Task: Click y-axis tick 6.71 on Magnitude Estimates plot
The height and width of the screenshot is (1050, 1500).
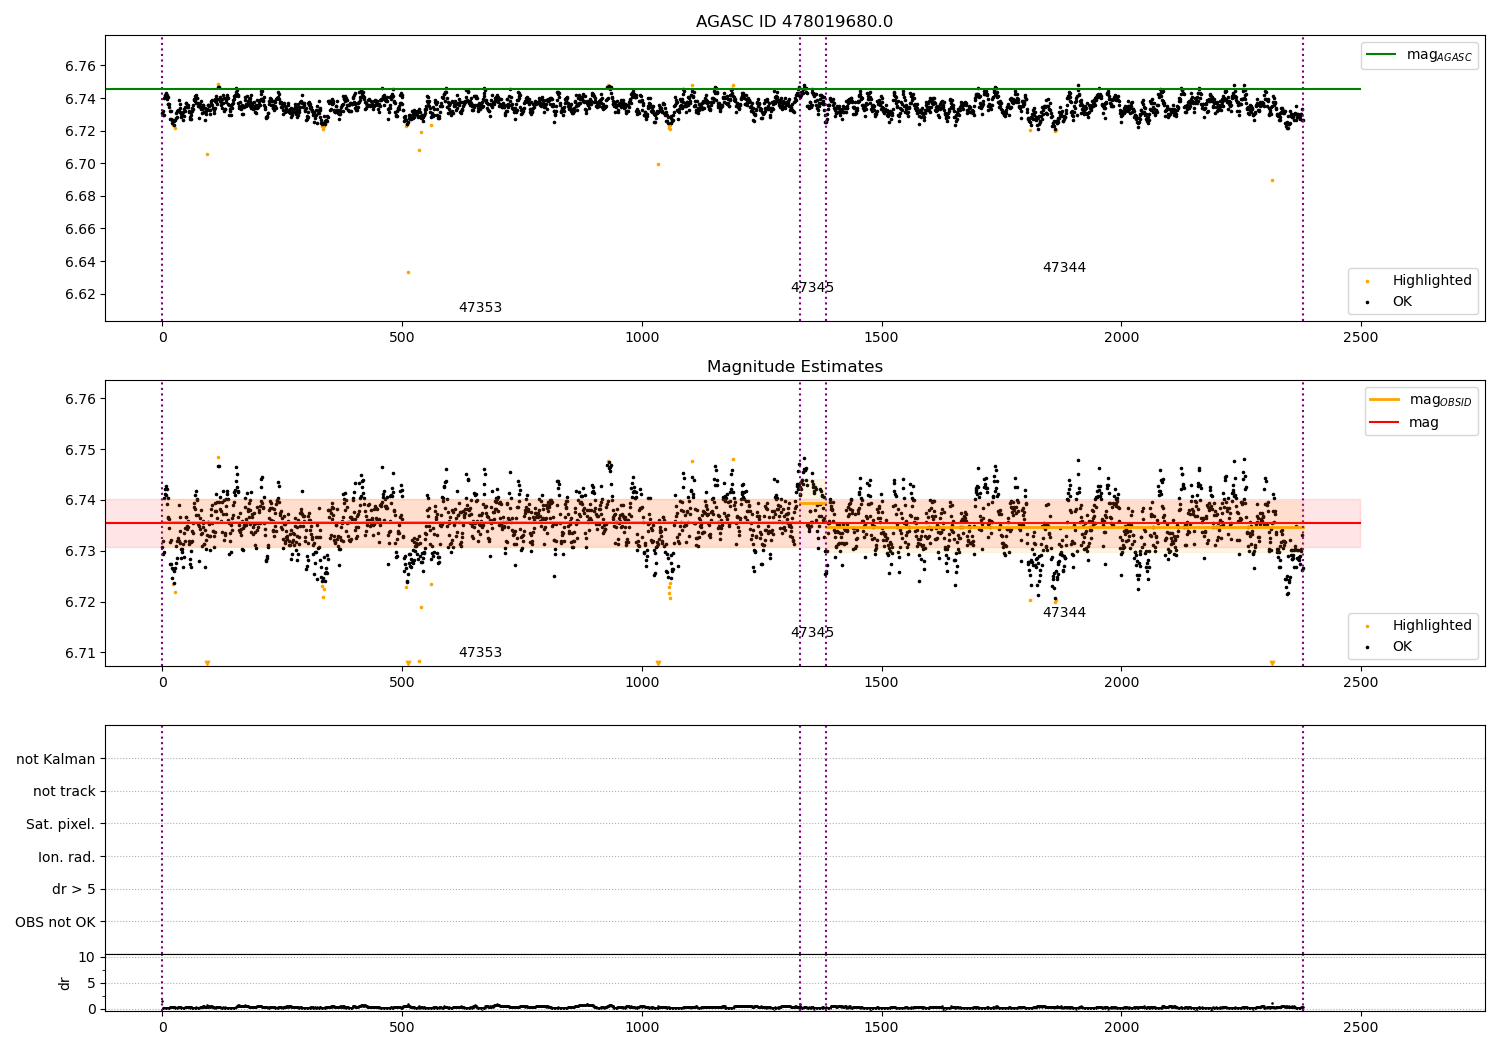Action: 79,653
